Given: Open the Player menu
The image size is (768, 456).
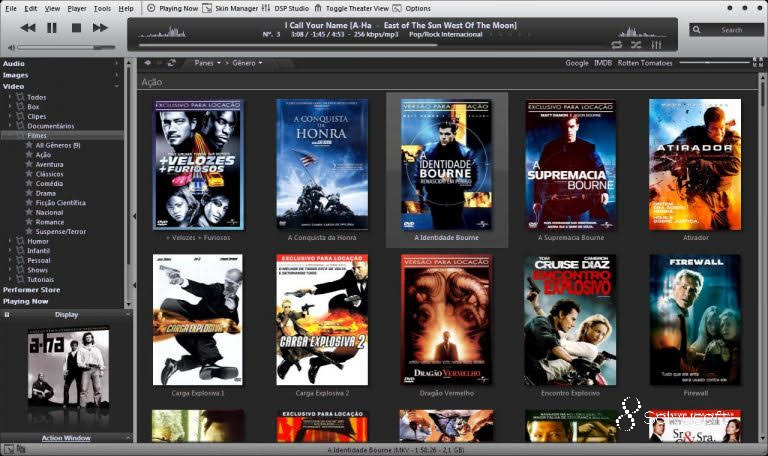Looking at the screenshot, I should tap(77, 8).
